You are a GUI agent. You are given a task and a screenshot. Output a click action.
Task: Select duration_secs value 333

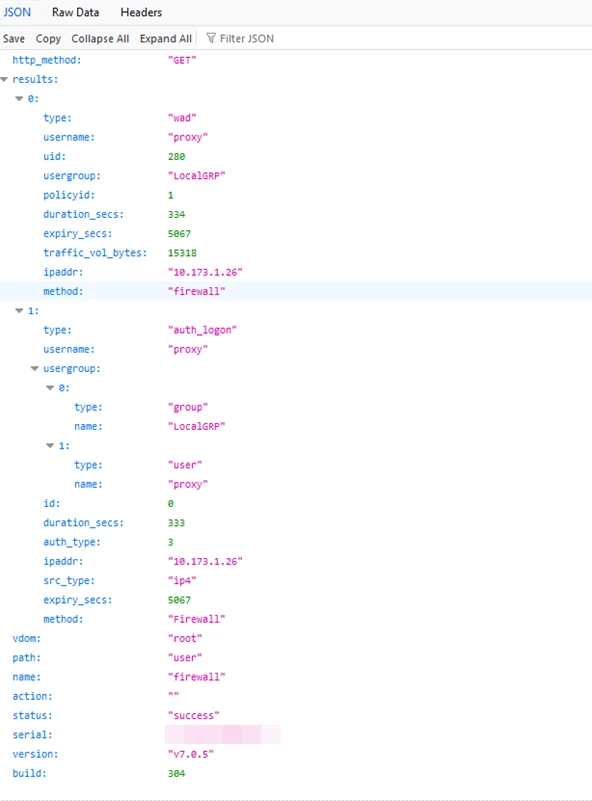tap(176, 523)
